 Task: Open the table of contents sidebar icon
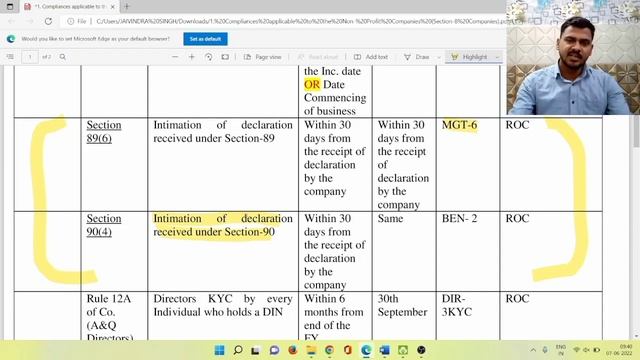10,57
